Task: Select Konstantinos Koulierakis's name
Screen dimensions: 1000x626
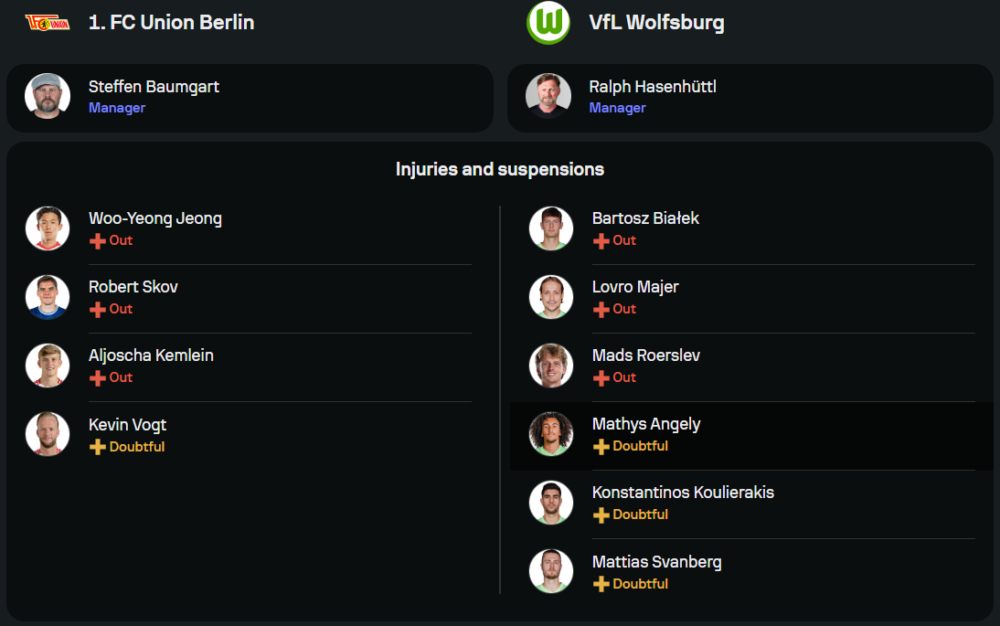Action: tap(683, 492)
